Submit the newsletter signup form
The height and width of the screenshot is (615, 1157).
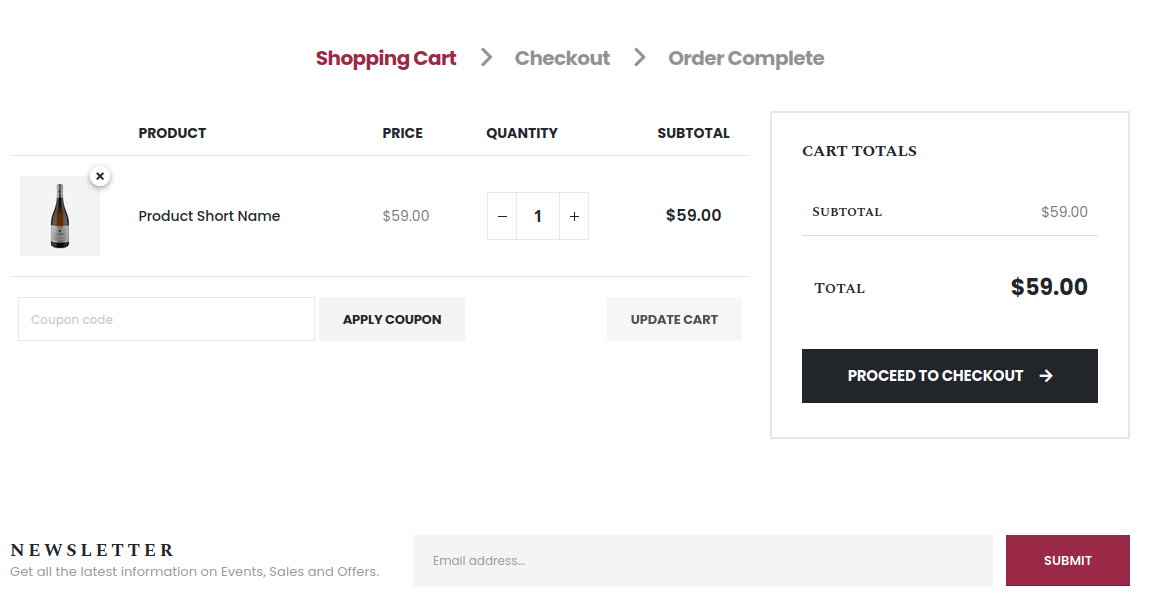click(x=1067, y=561)
